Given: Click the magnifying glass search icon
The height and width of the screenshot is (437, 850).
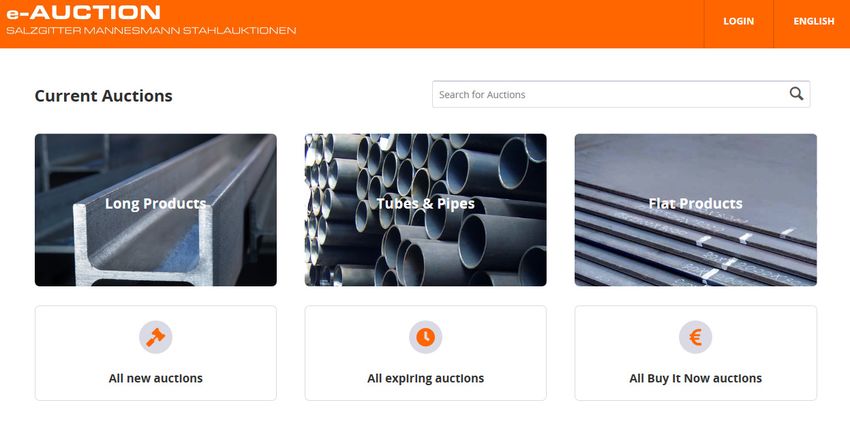Looking at the screenshot, I should tap(796, 94).
